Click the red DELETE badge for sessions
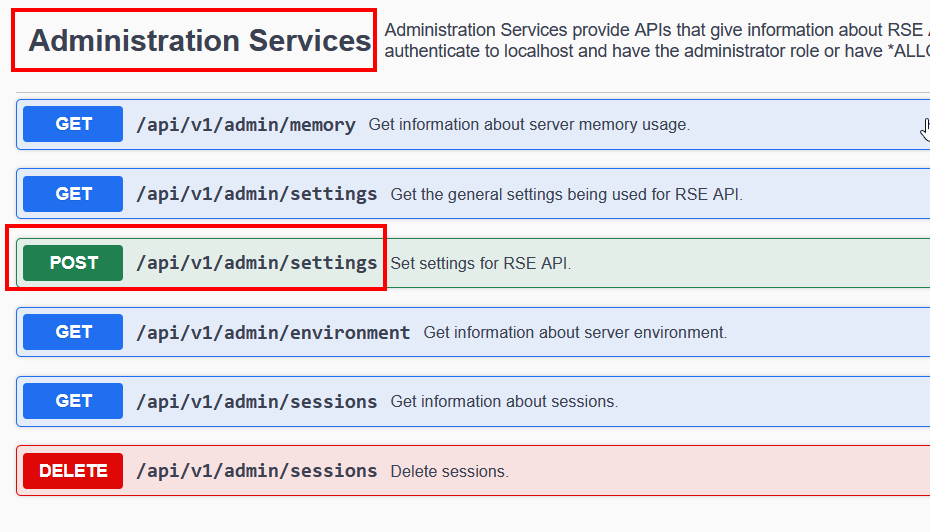This screenshot has width=930, height=532. [73, 471]
